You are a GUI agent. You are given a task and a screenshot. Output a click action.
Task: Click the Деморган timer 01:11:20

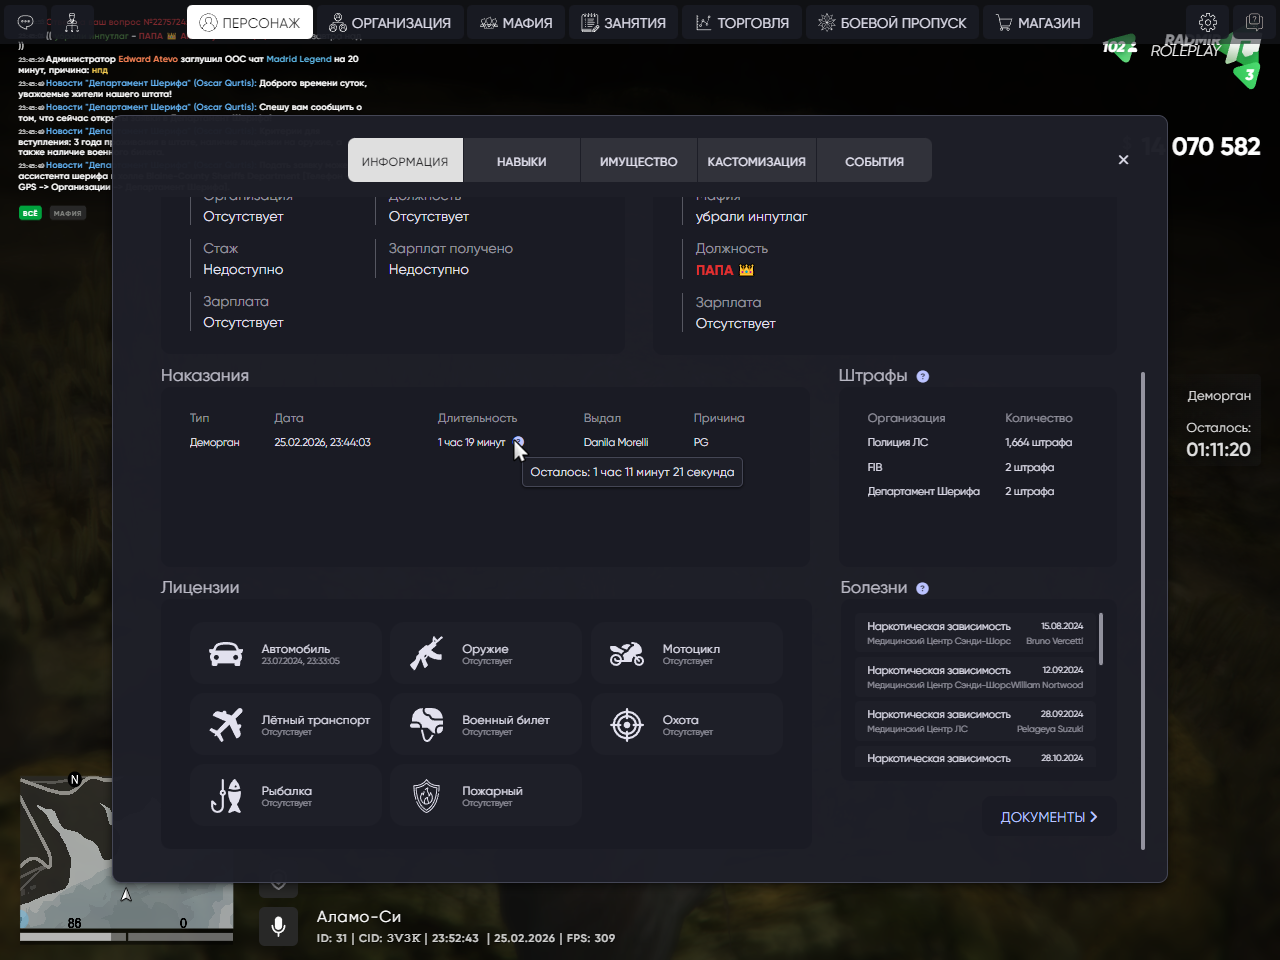[1218, 450]
